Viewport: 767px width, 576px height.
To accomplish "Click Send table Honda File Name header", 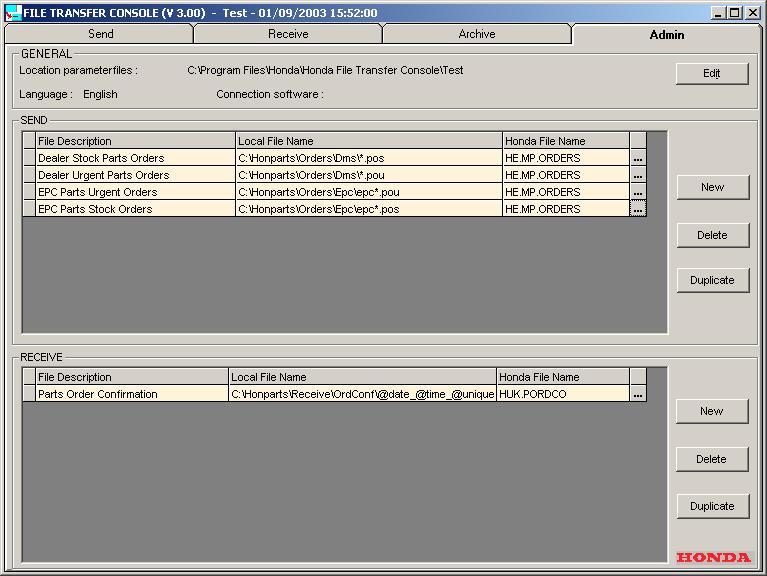I will click(x=566, y=141).
